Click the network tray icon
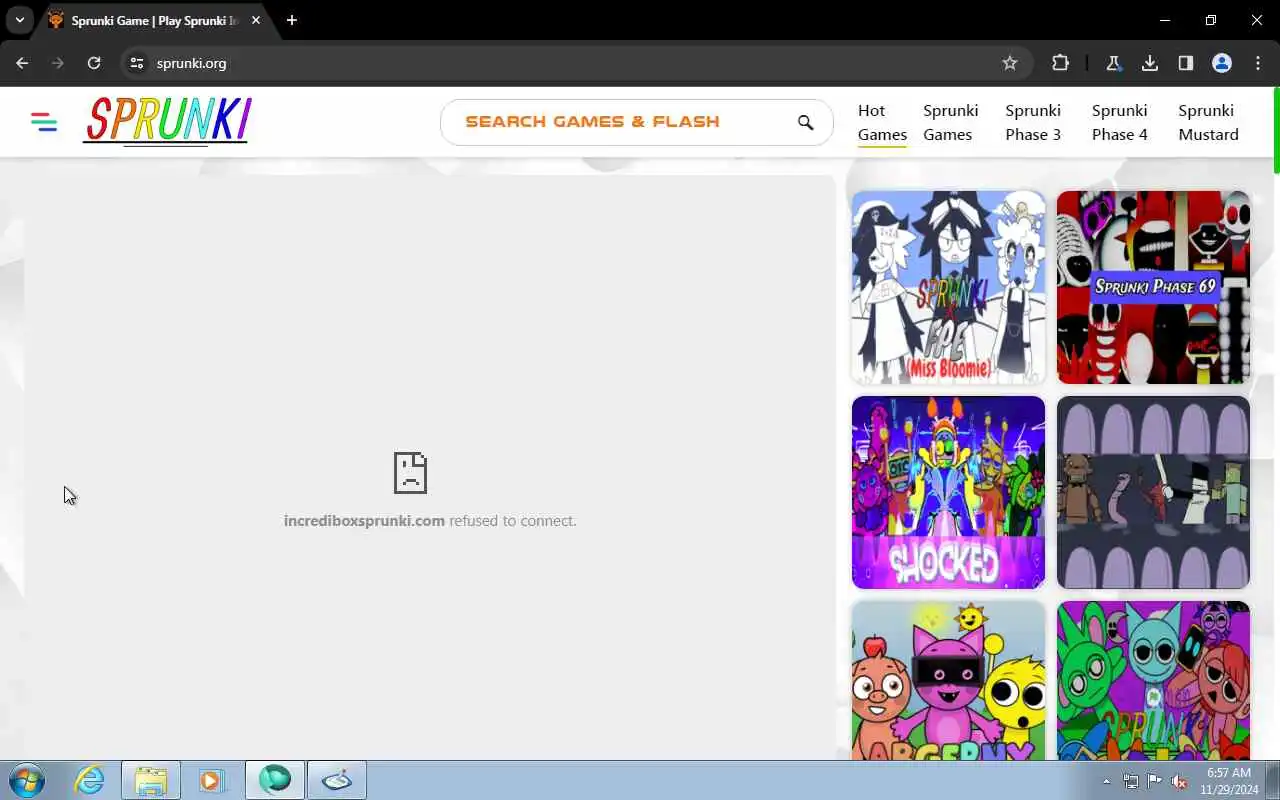This screenshot has width=1280, height=800. point(1130,781)
